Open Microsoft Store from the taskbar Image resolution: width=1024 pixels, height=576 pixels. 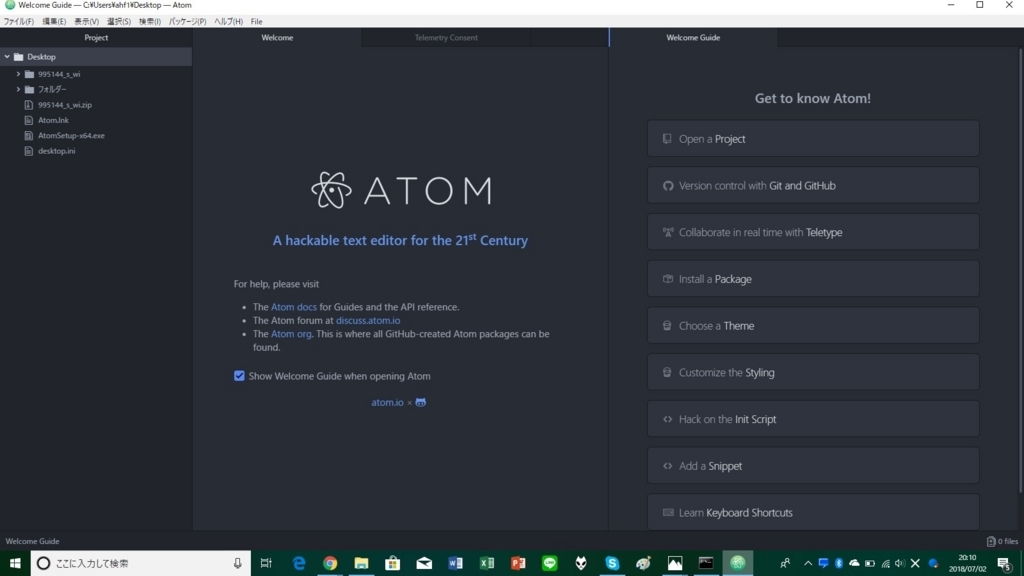tap(392, 563)
